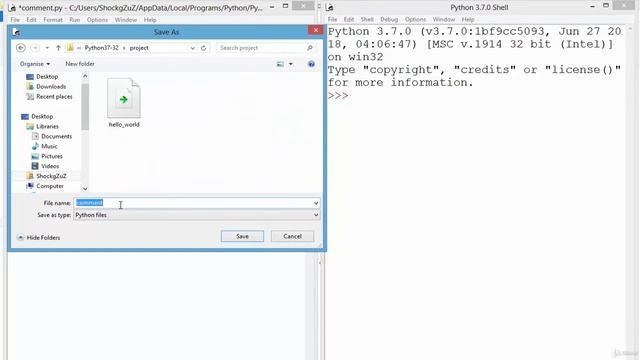
Task: Open Shell menu in Python Shell
Action: pos(367,19)
